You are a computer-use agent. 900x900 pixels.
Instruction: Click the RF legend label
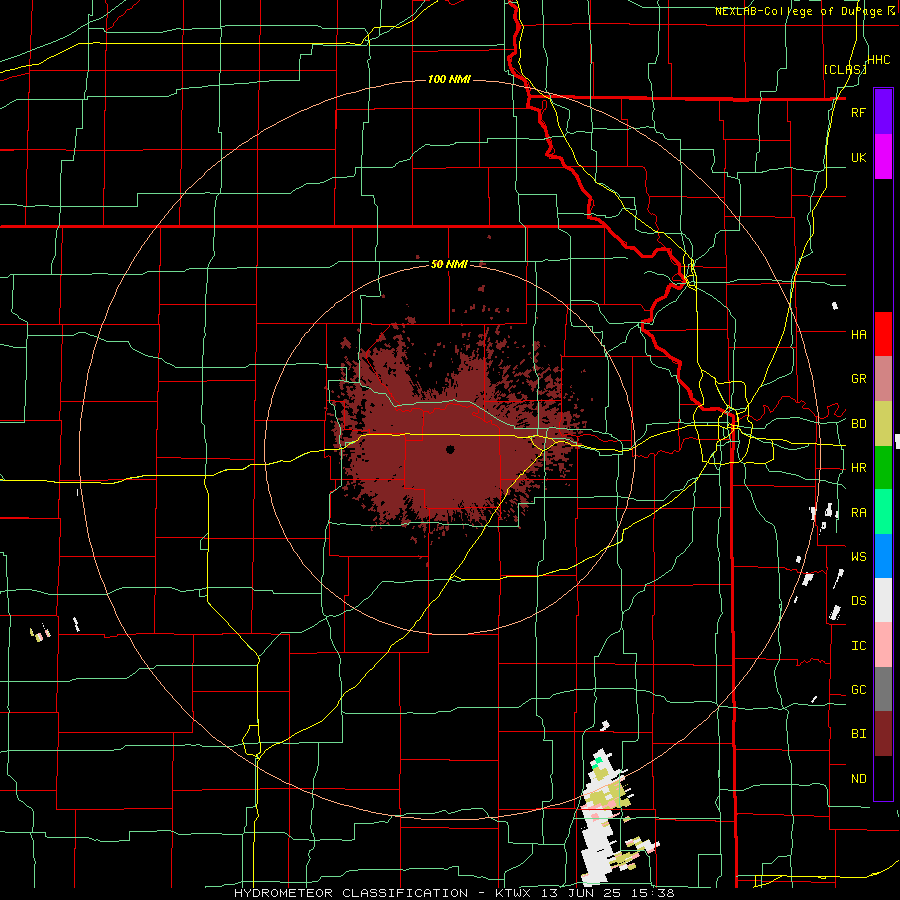click(858, 112)
